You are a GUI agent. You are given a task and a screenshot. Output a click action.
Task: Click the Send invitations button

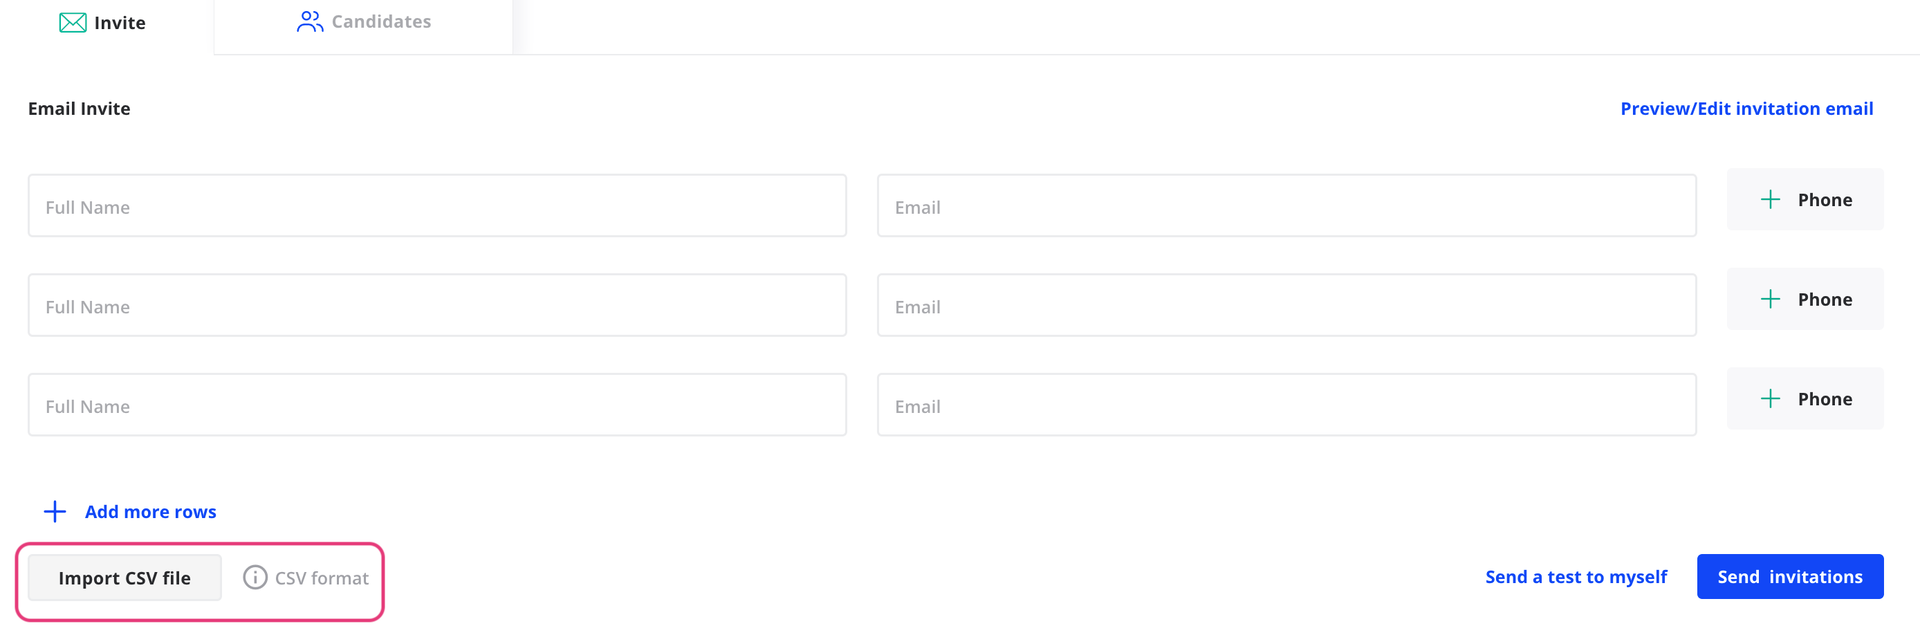1790,577
